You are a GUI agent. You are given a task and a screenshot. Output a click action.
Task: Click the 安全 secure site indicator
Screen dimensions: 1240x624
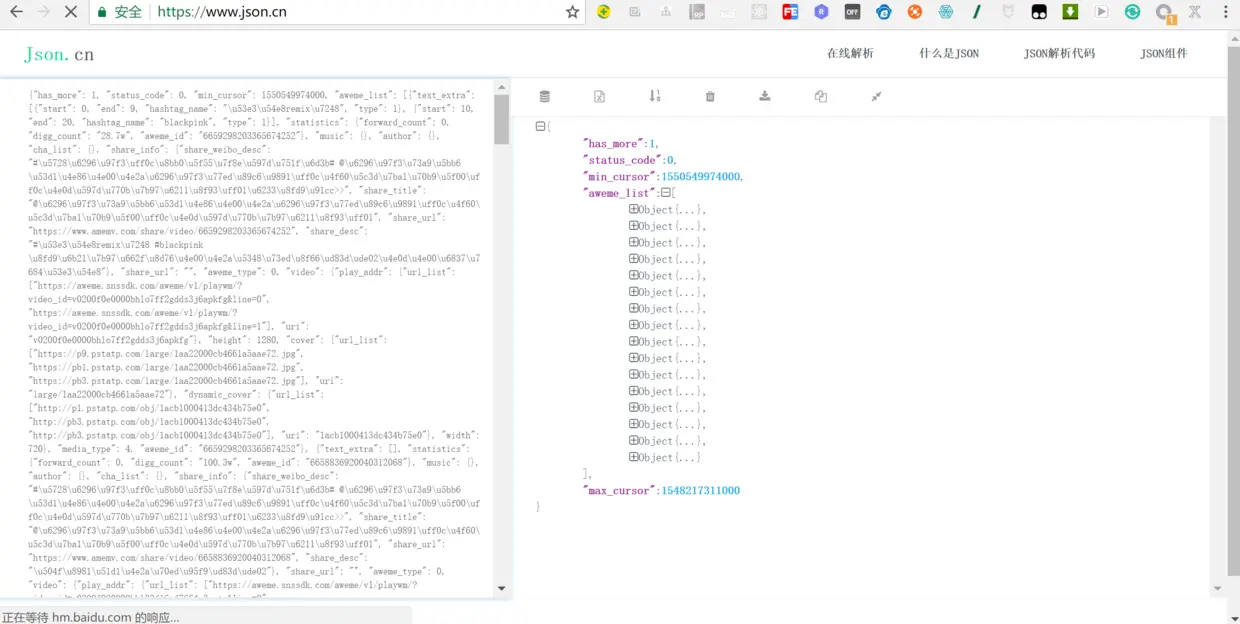pyautogui.click(x=120, y=12)
